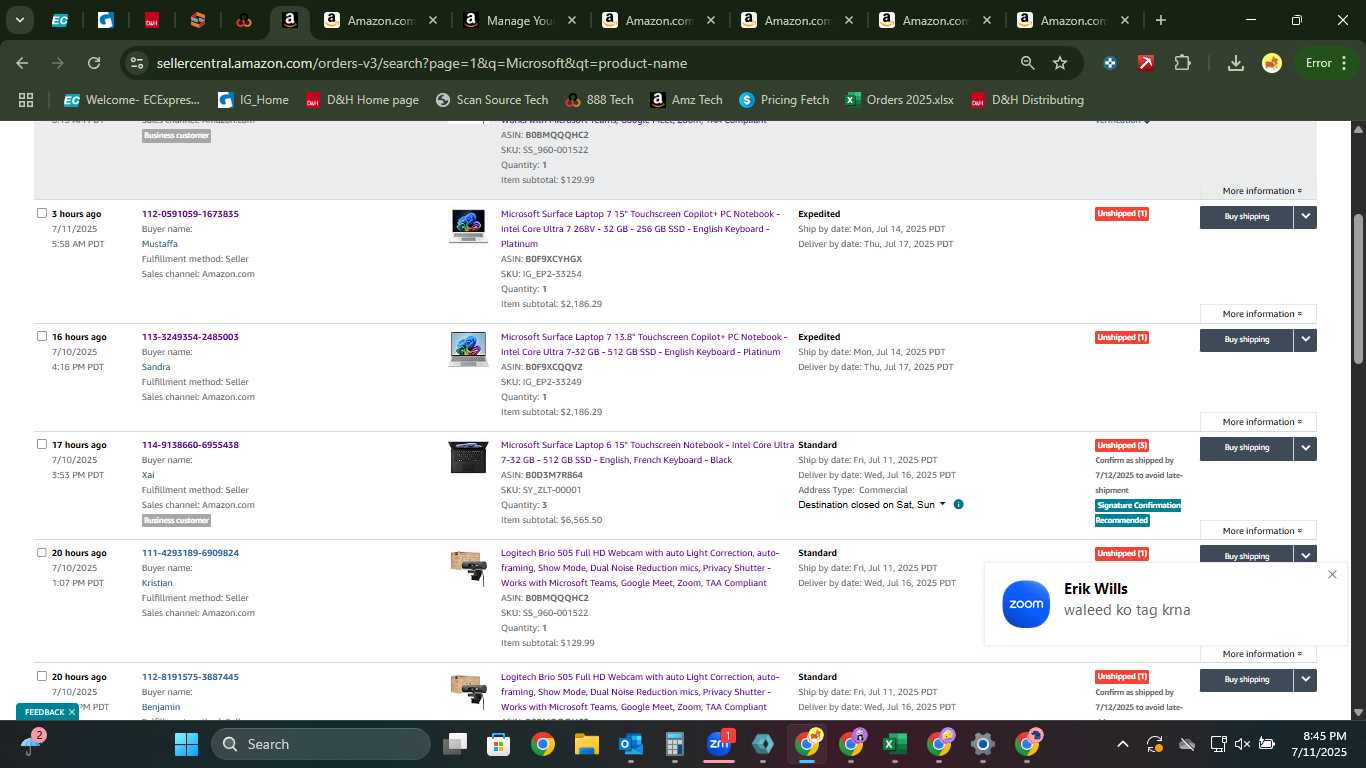Click Buy shipping for order 114-9138660-6955438
1366x768 pixels.
pos(1247,448)
